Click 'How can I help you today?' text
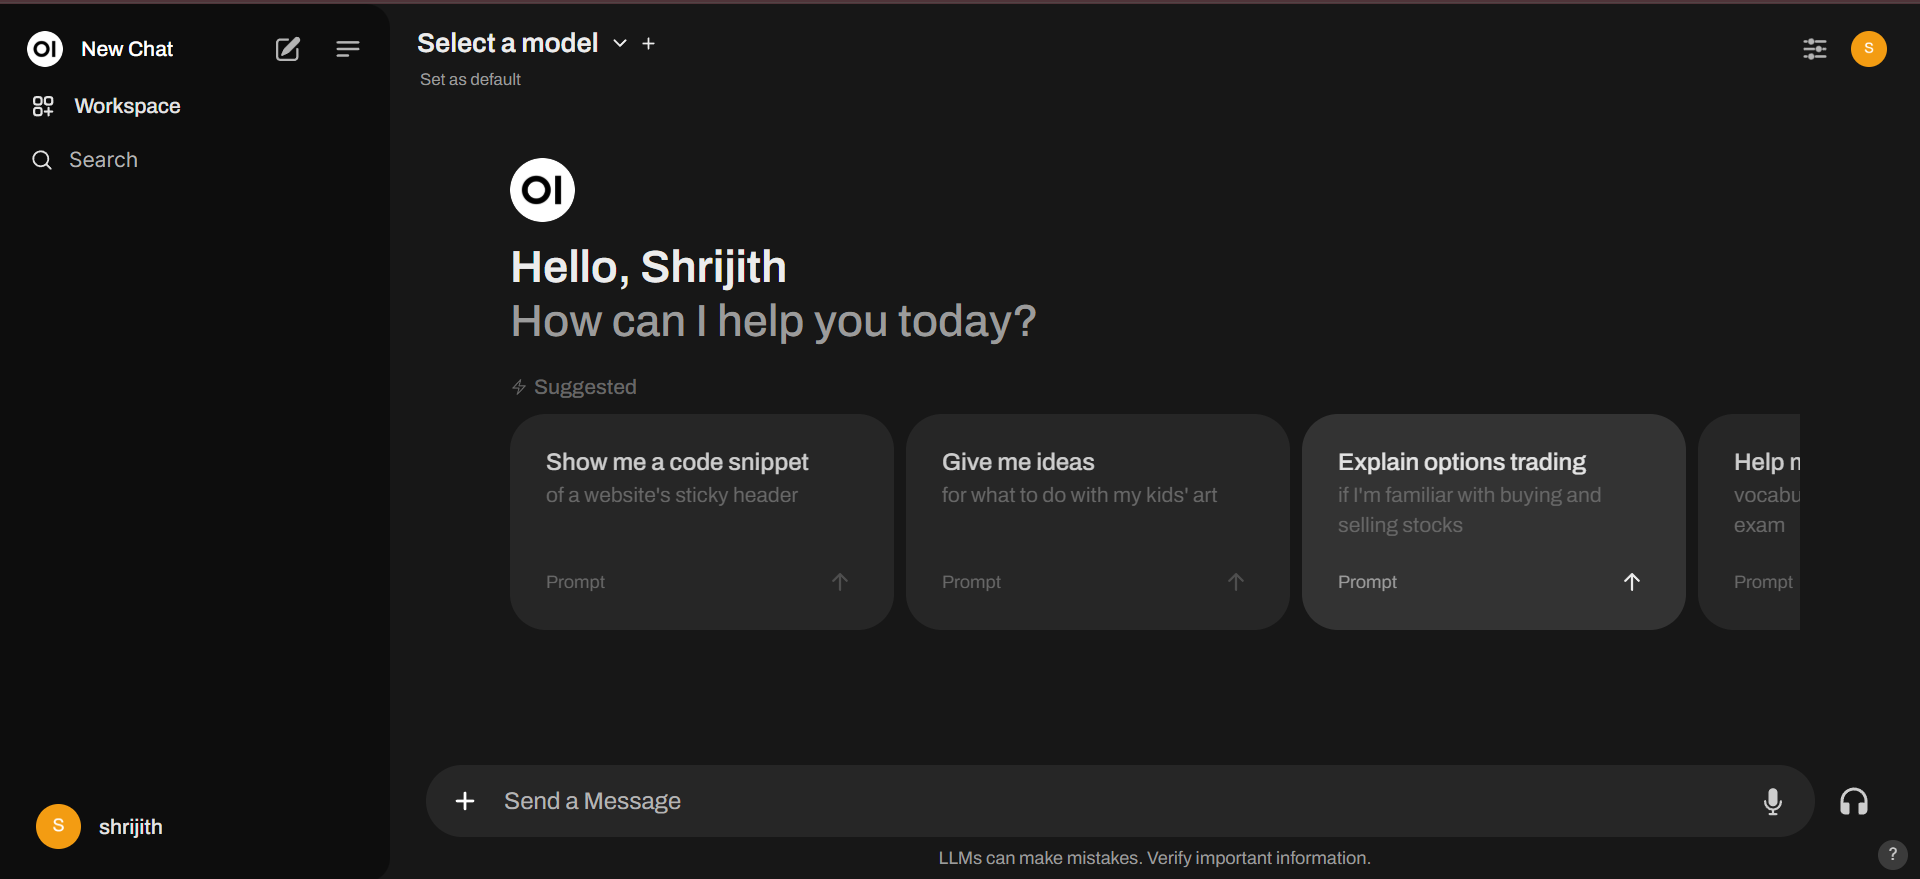Screen dimensions: 1920x879 click(773, 321)
